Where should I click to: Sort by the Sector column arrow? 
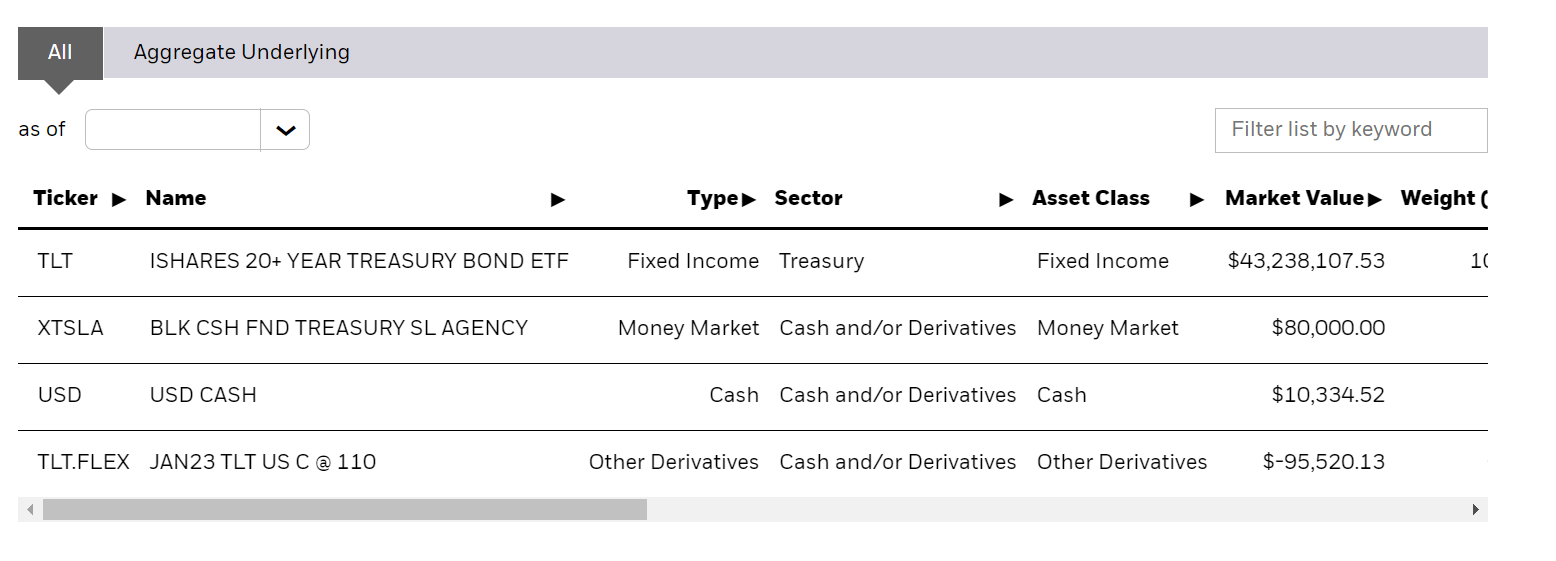point(1006,200)
